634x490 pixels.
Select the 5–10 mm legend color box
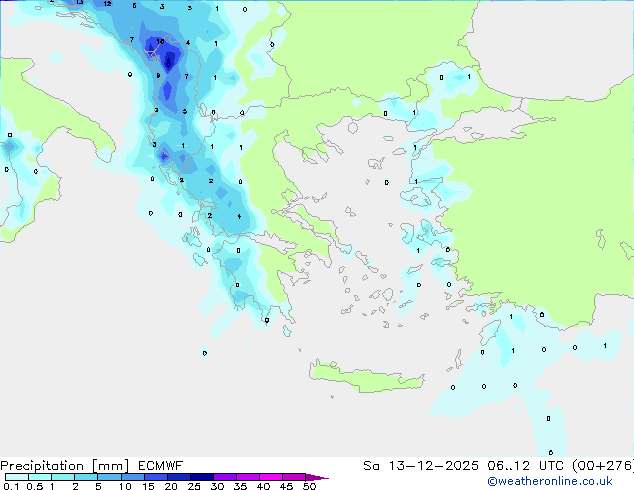(x=109, y=477)
